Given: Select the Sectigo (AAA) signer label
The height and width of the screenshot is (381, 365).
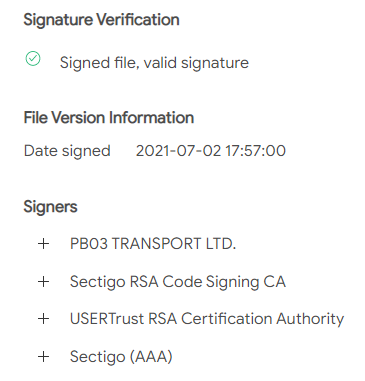Looking at the screenshot, I should (x=121, y=357).
